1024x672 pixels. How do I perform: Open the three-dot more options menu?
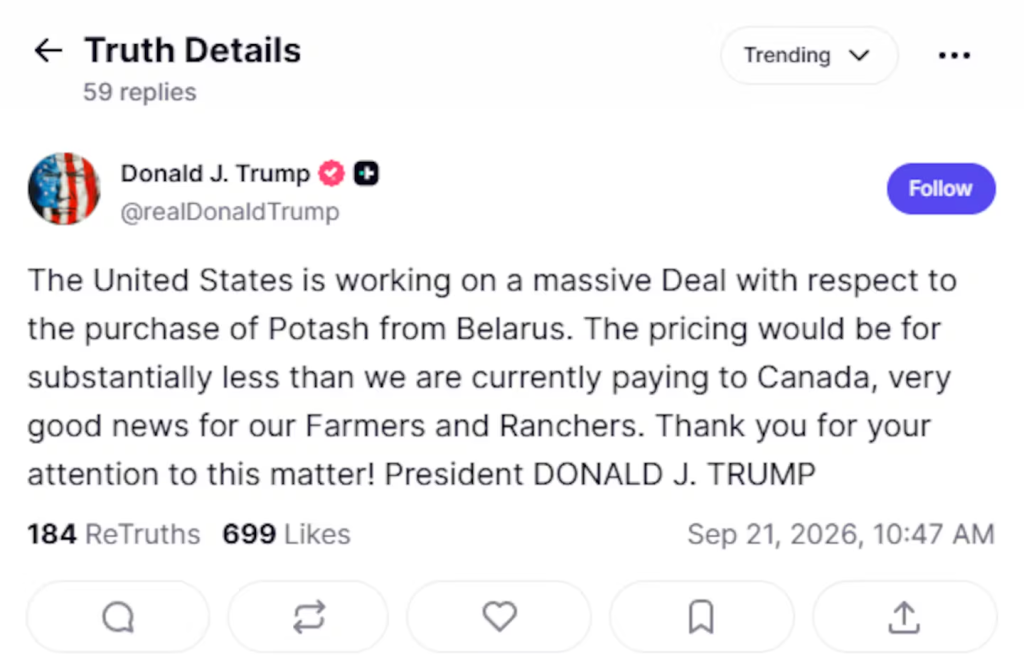point(954,56)
